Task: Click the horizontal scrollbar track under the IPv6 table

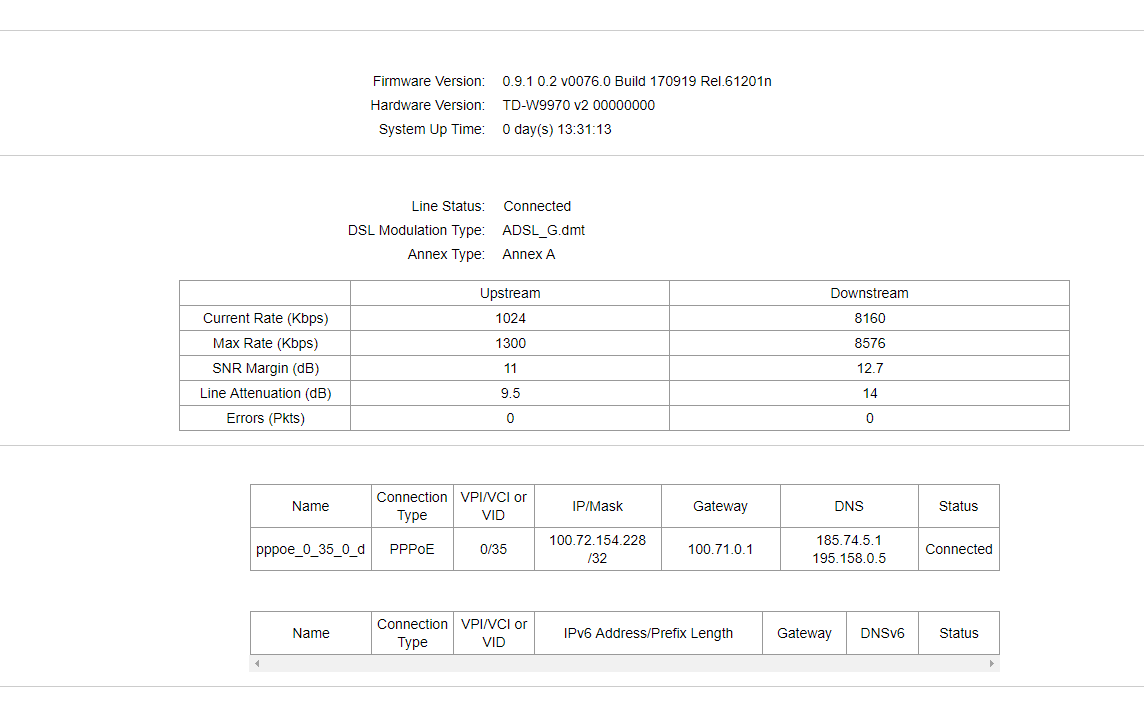Action: coord(624,664)
